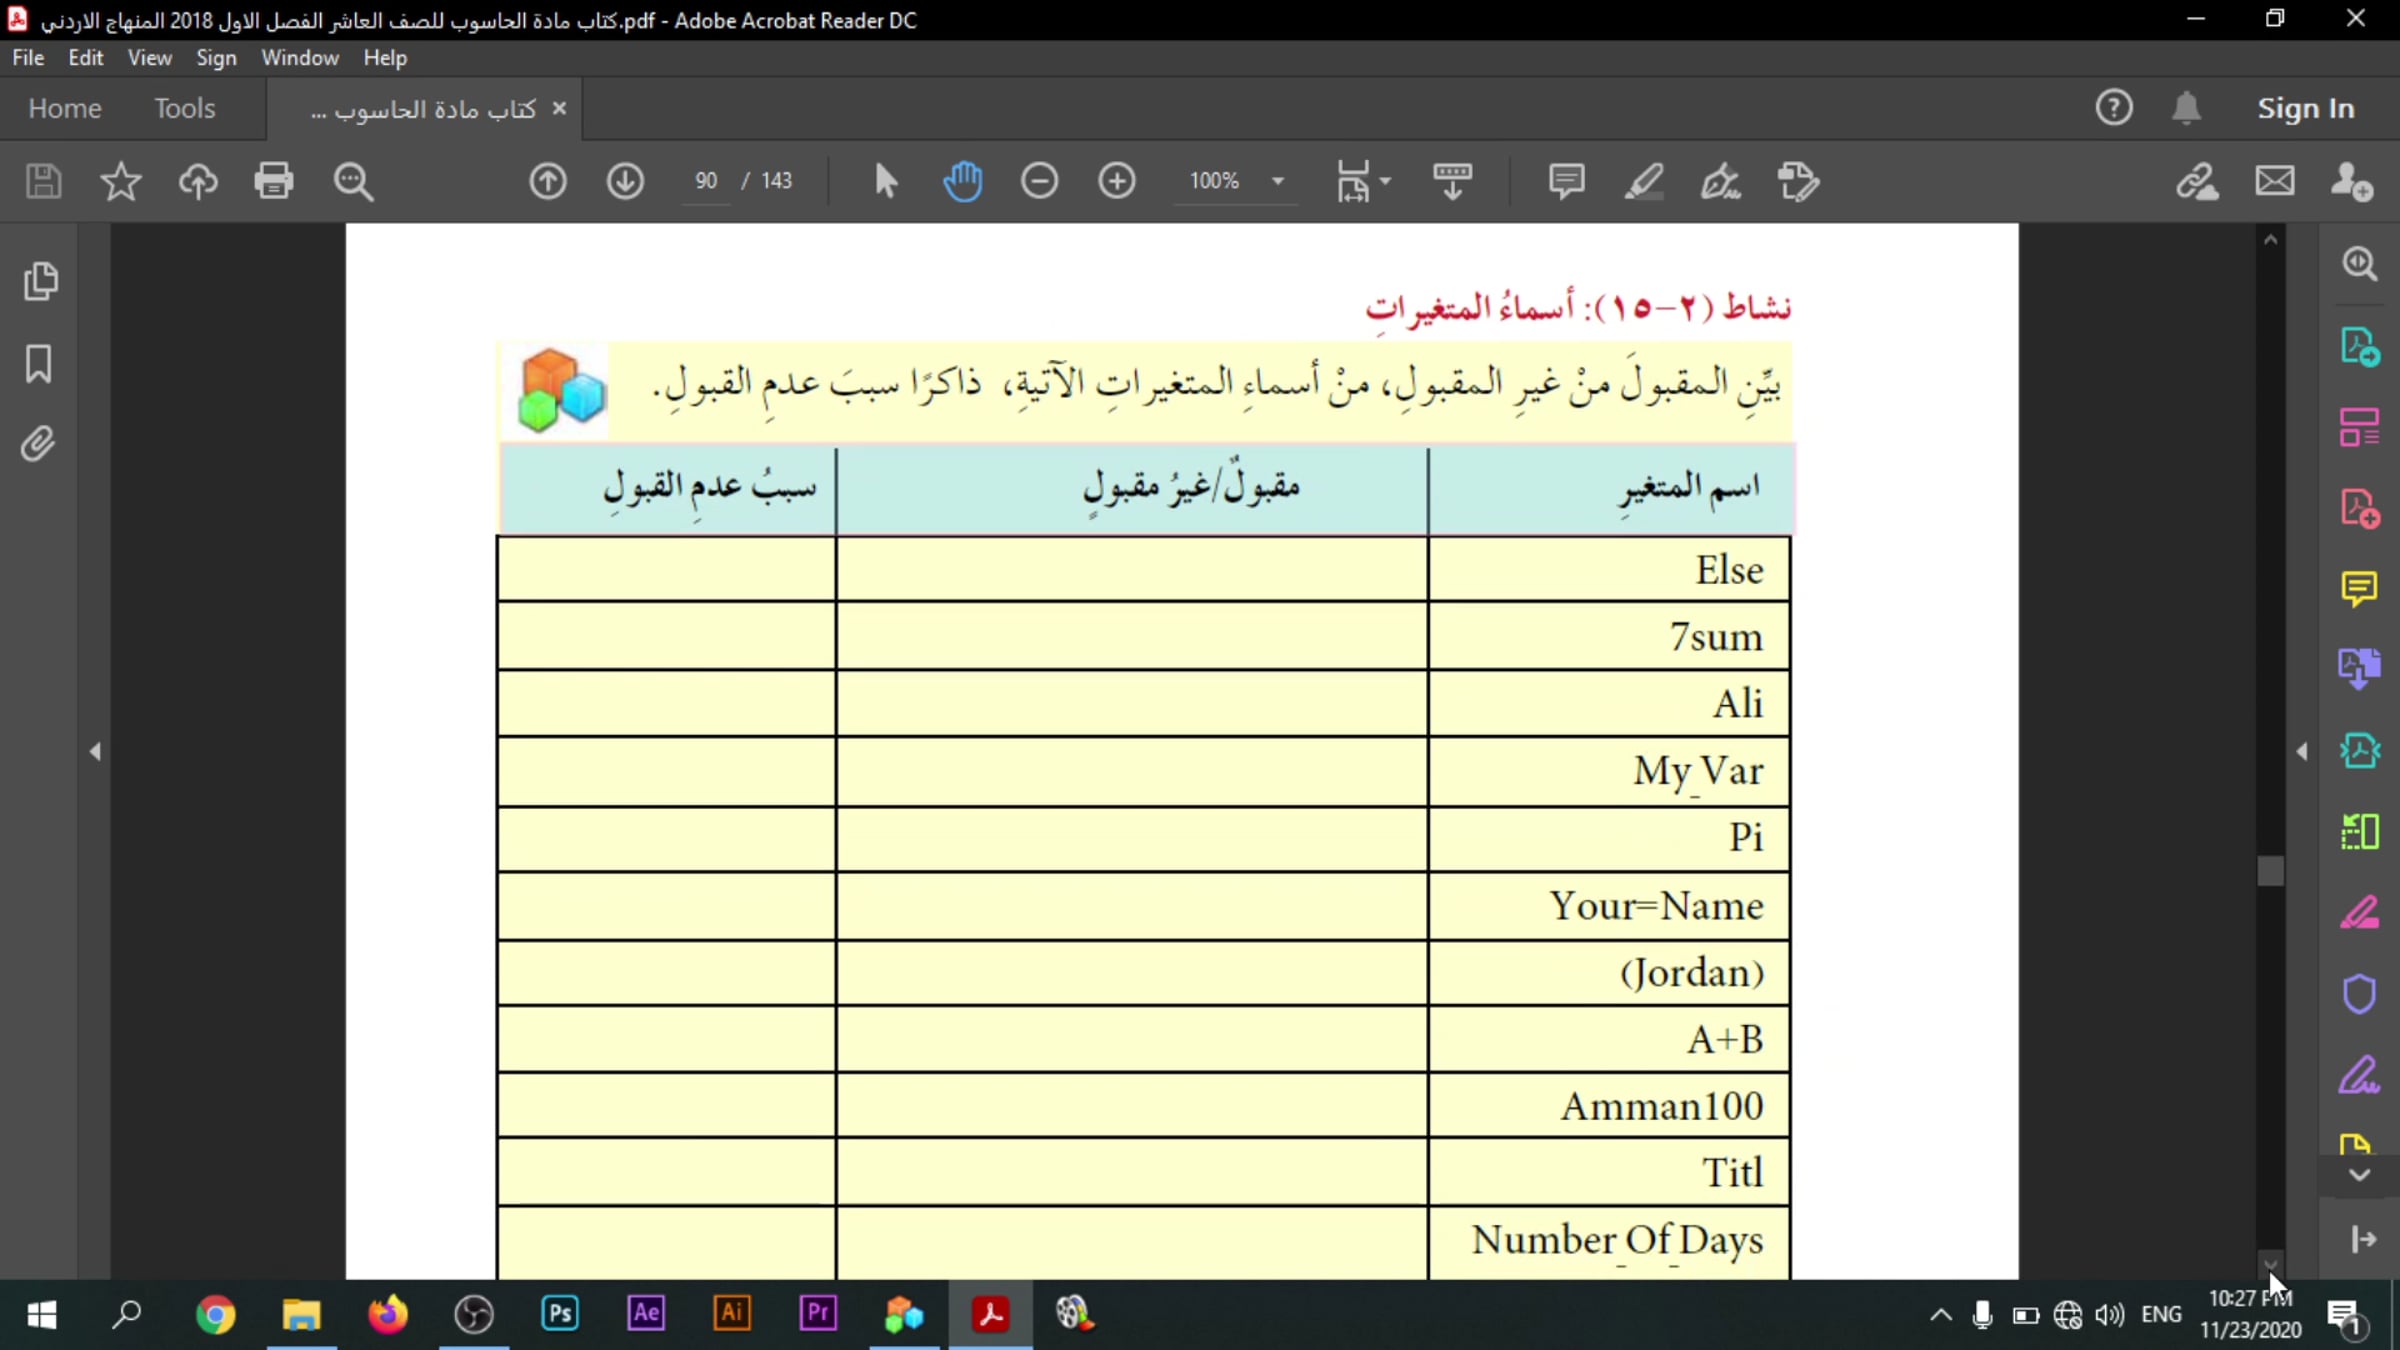Show the Attachments panel paperclip
The height and width of the screenshot is (1350, 2400).
pyautogui.click(x=39, y=444)
